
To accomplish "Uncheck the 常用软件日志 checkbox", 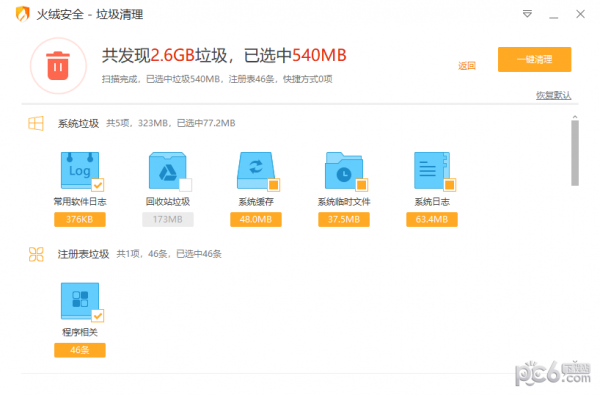I will pyautogui.click(x=98, y=185).
